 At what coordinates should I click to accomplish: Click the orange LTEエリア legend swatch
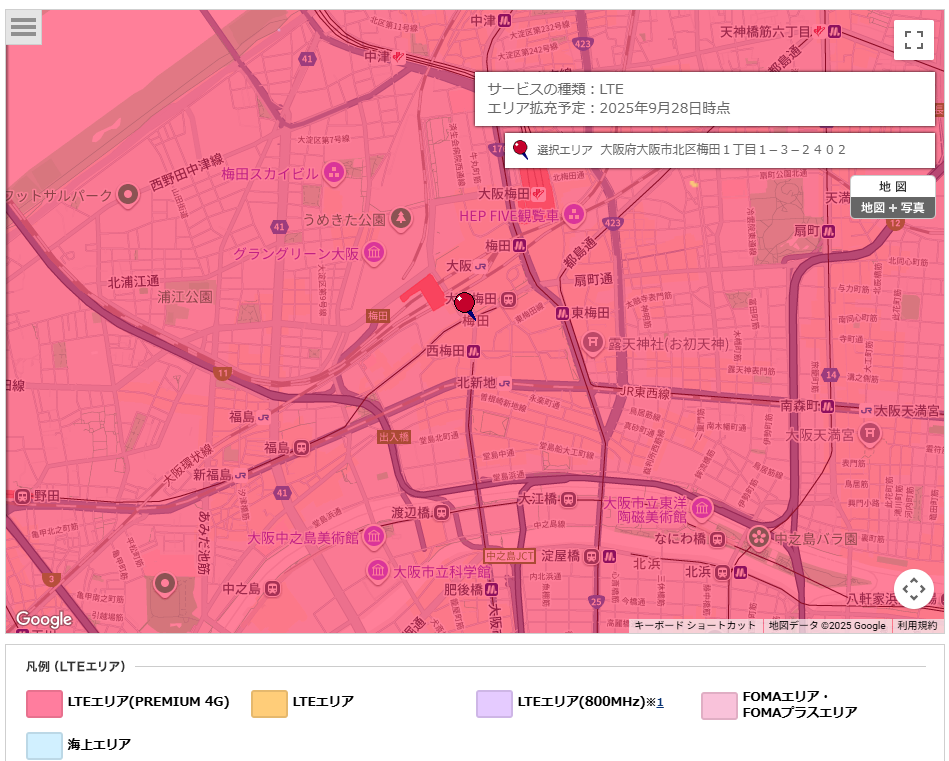[269, 704]
